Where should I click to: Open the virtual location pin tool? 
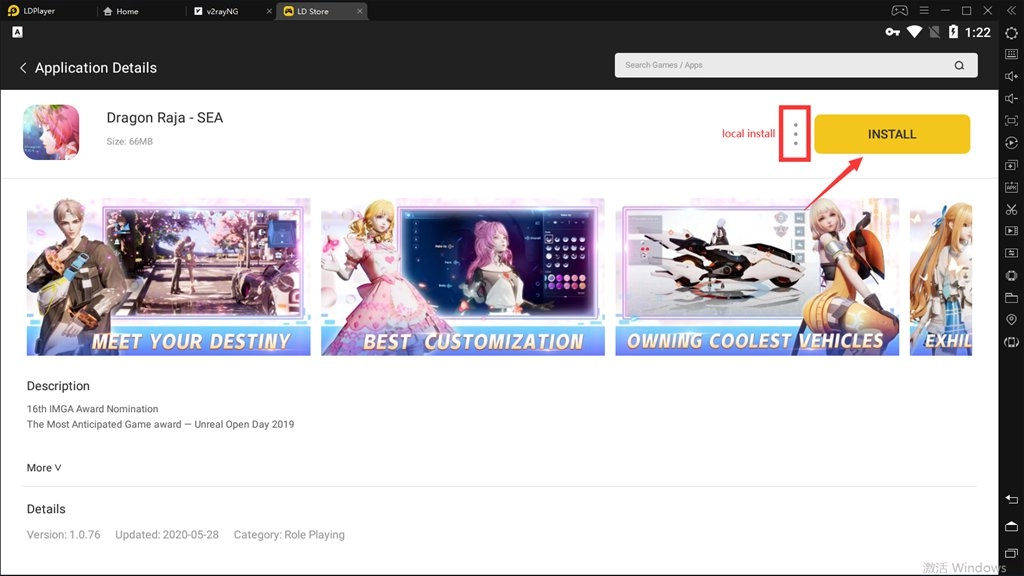click(1011, 319)
